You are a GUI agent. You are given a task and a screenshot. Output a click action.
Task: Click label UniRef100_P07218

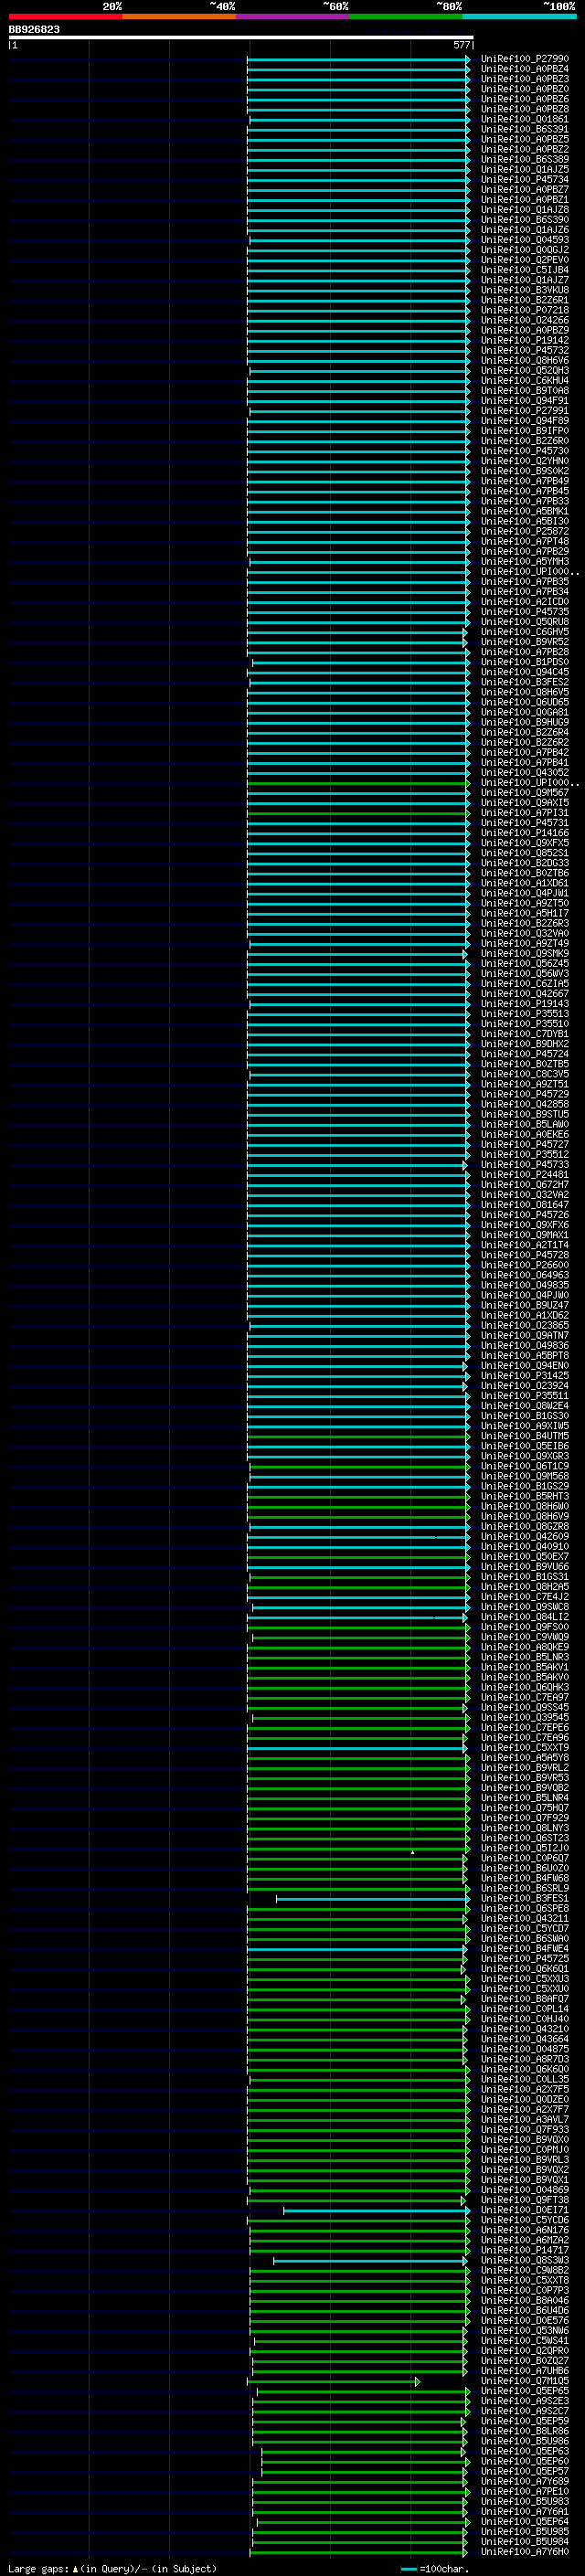coord(524,310)
